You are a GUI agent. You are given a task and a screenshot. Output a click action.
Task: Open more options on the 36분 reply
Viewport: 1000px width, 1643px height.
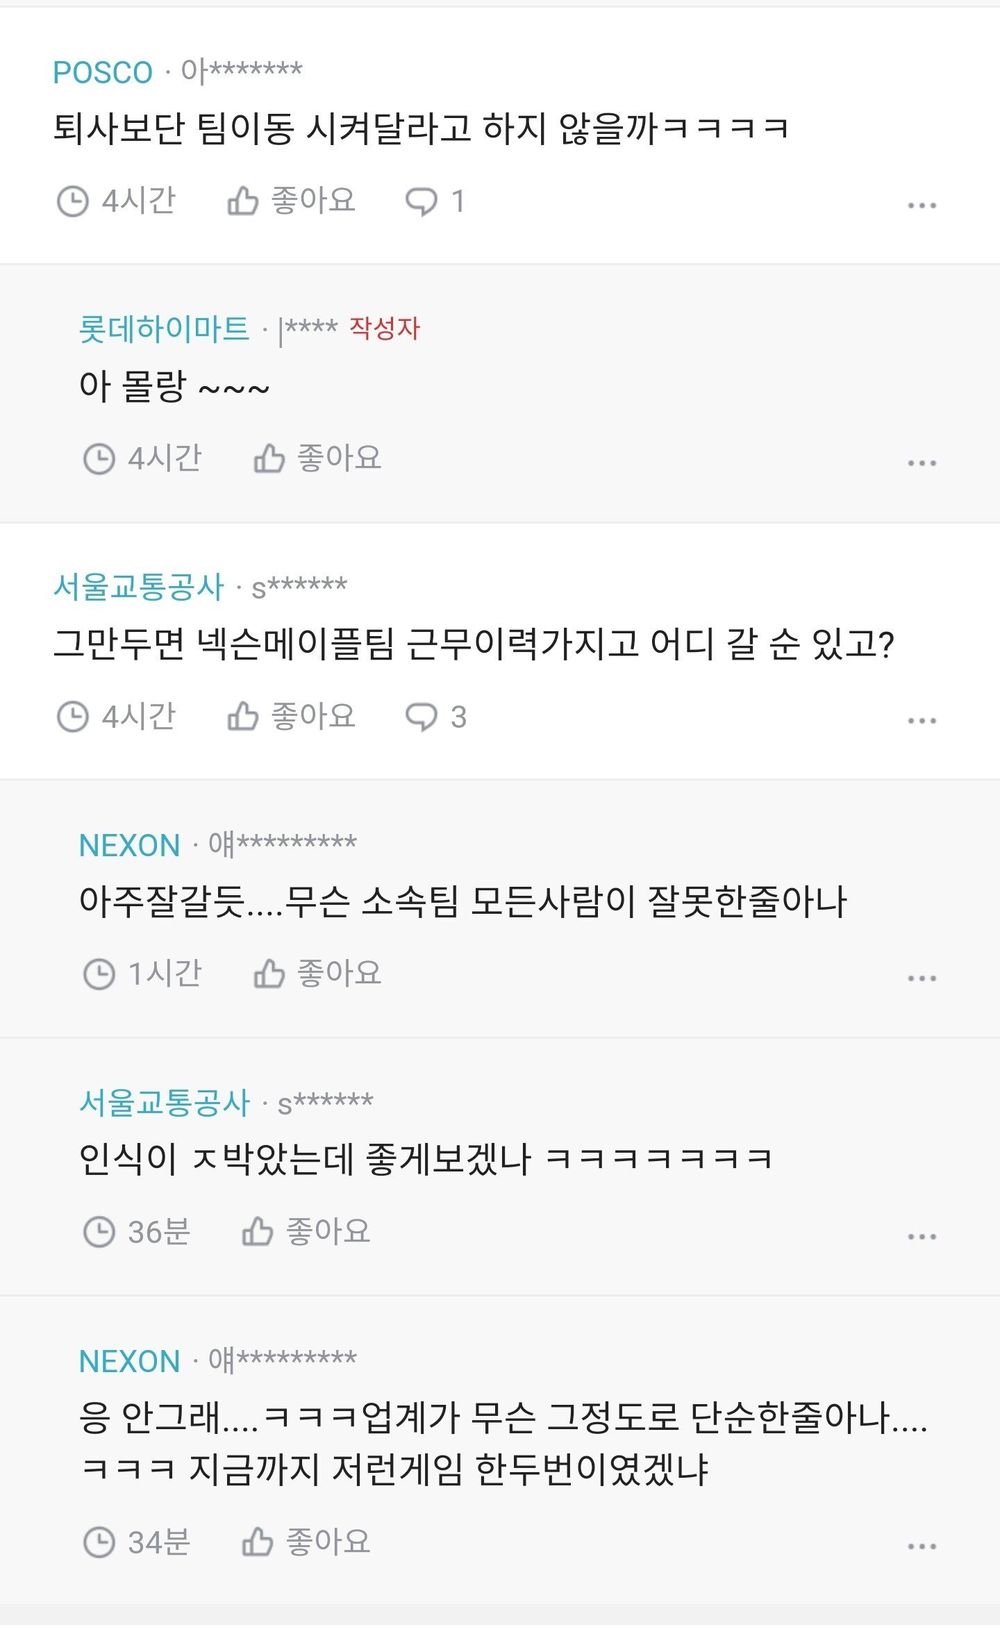click(x=921, y=1236)
